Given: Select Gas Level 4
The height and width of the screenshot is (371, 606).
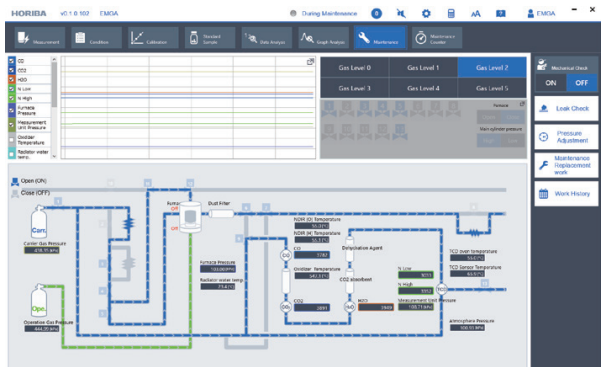Looking at the screenshot, I should point(423,88).
